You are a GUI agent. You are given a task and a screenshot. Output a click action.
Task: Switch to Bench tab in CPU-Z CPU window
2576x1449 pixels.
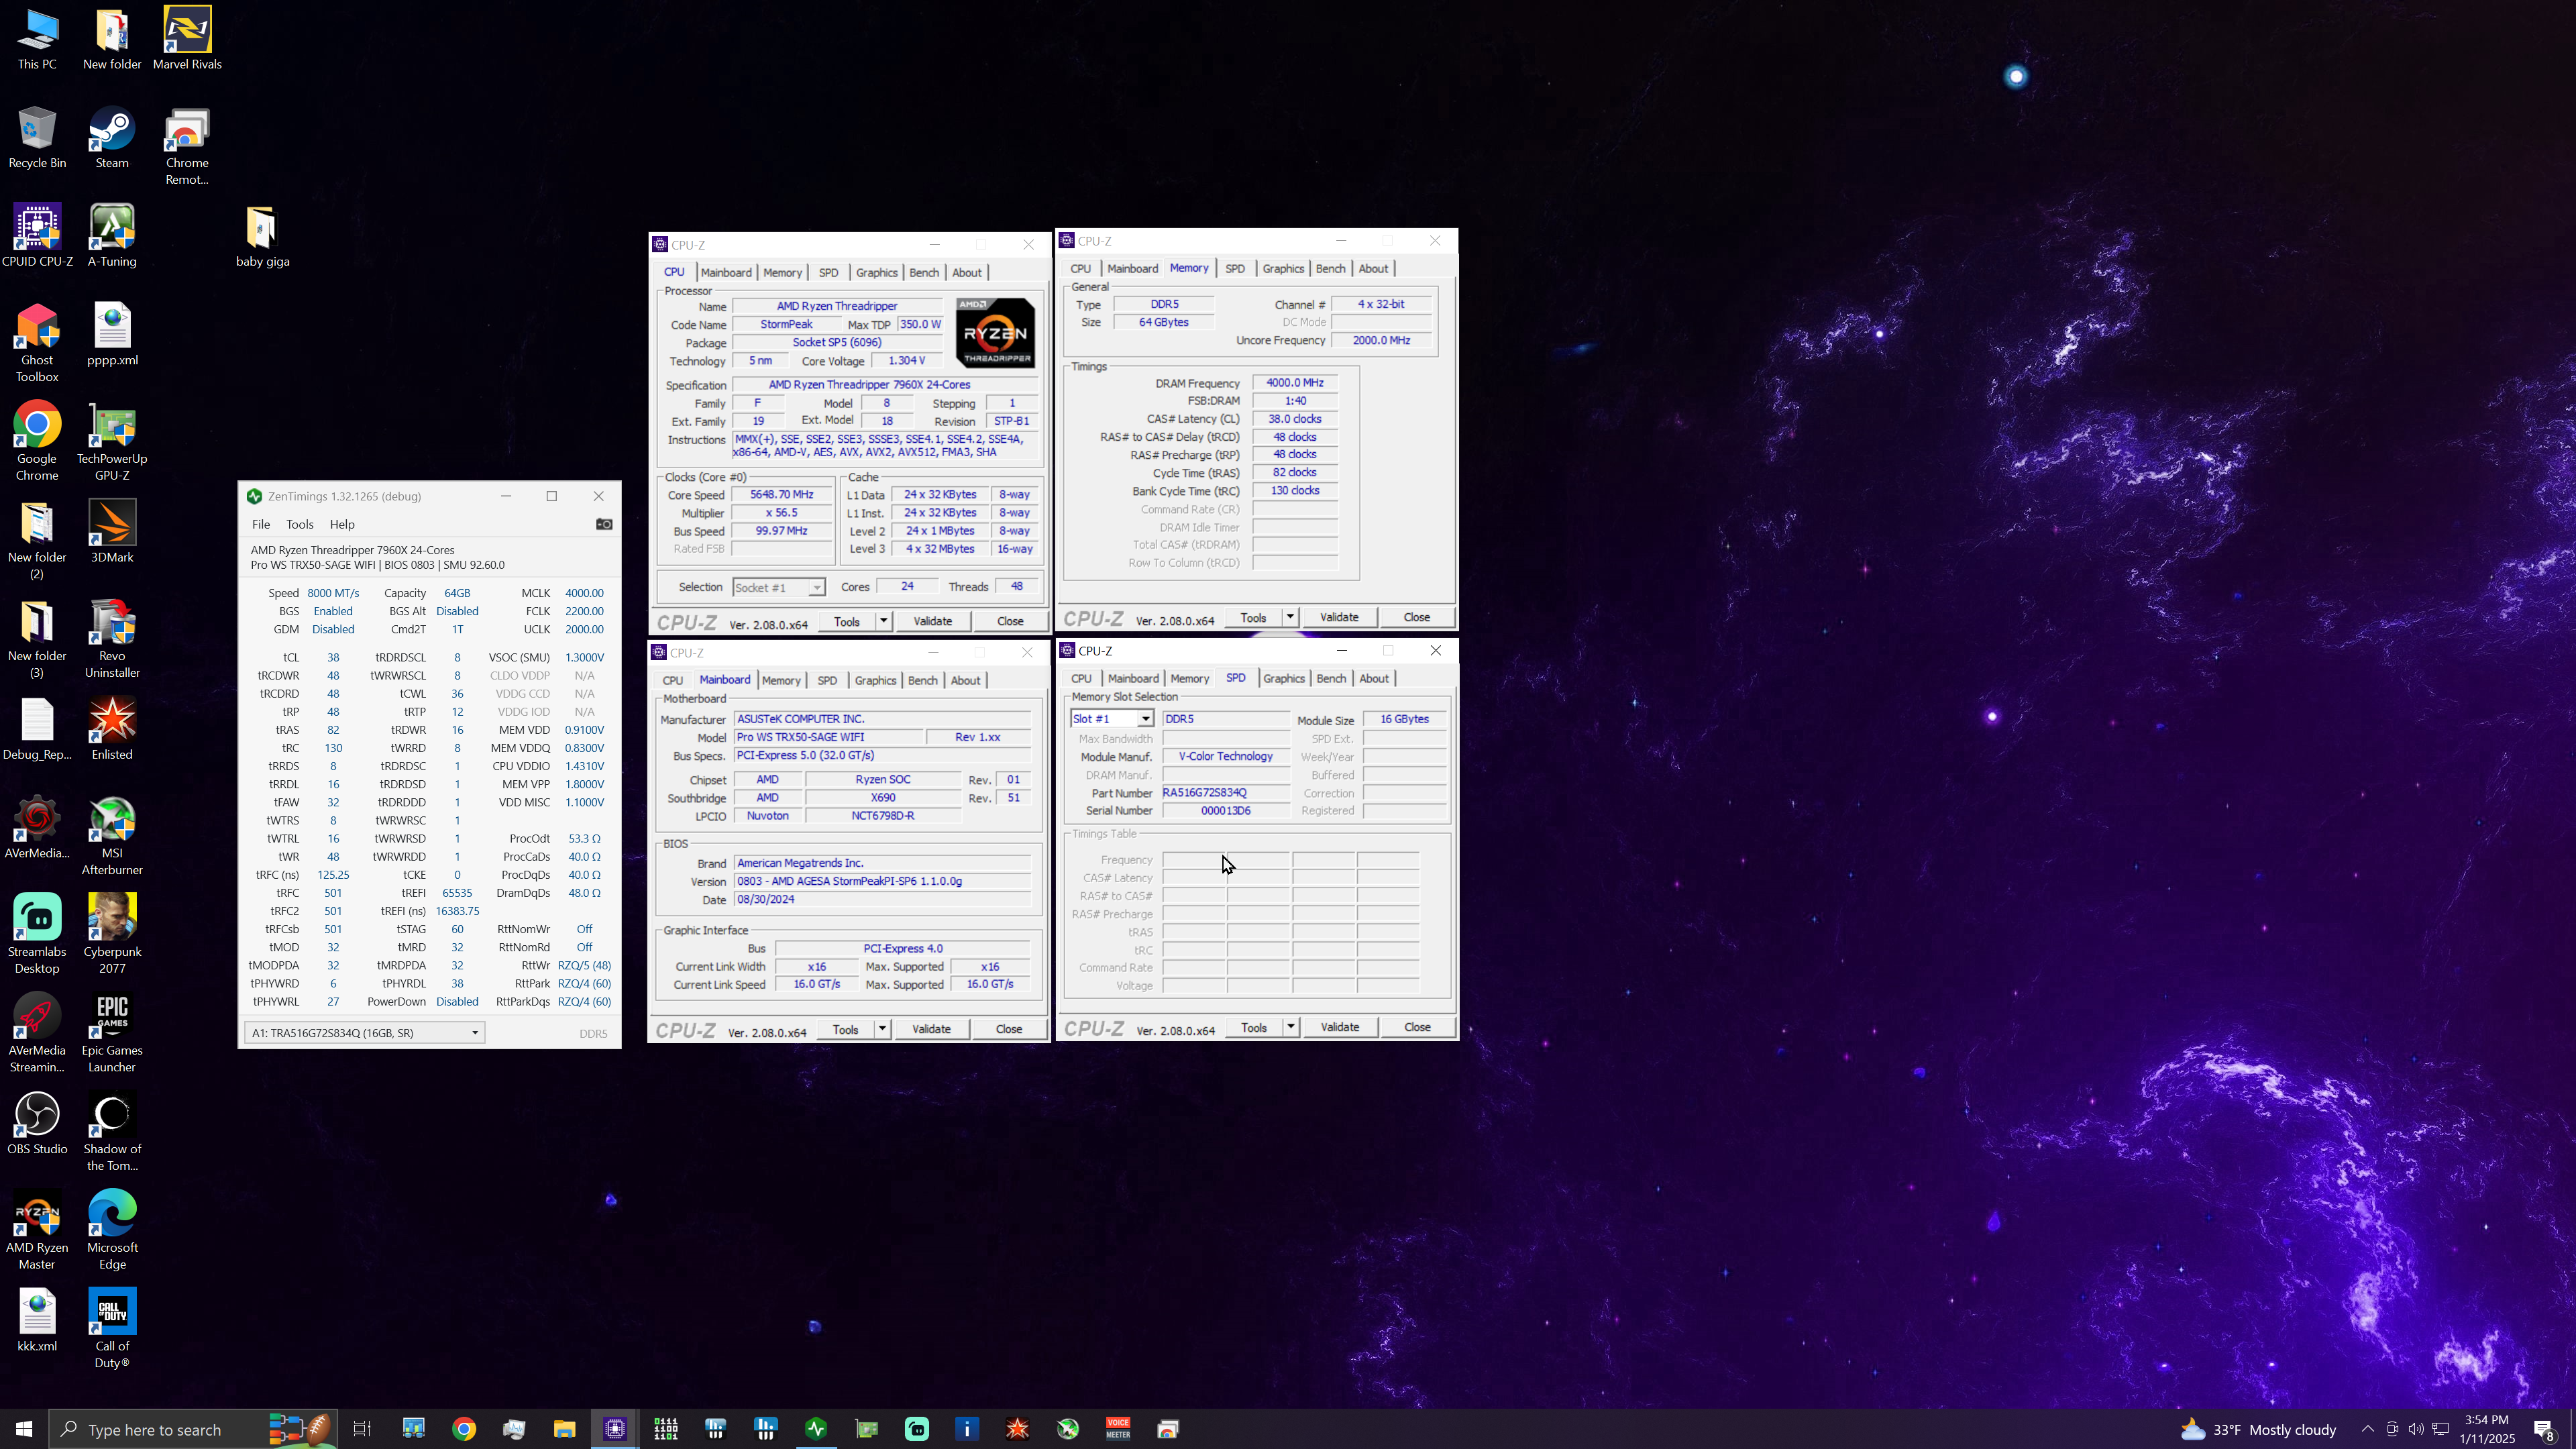click(x=924, y=272)
